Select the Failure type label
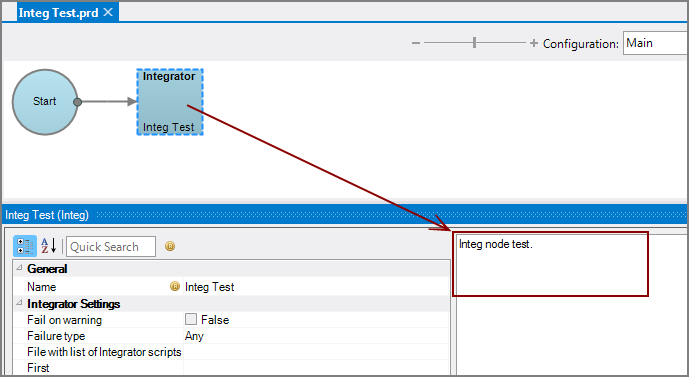The image size is (689, 377). tap(56, 336)
